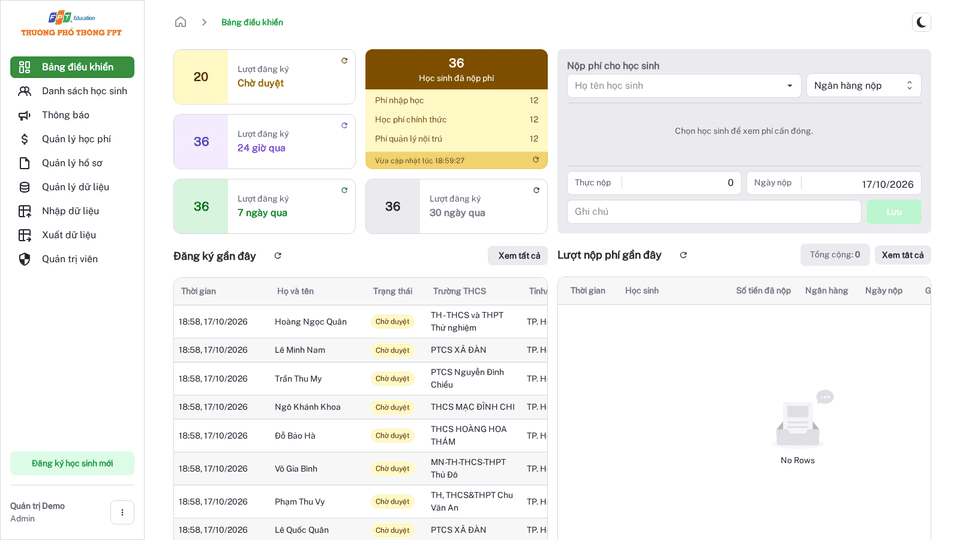Select the Ngô Khánh Khoa row name
The image size is (960, 540).
click(307, 407)
